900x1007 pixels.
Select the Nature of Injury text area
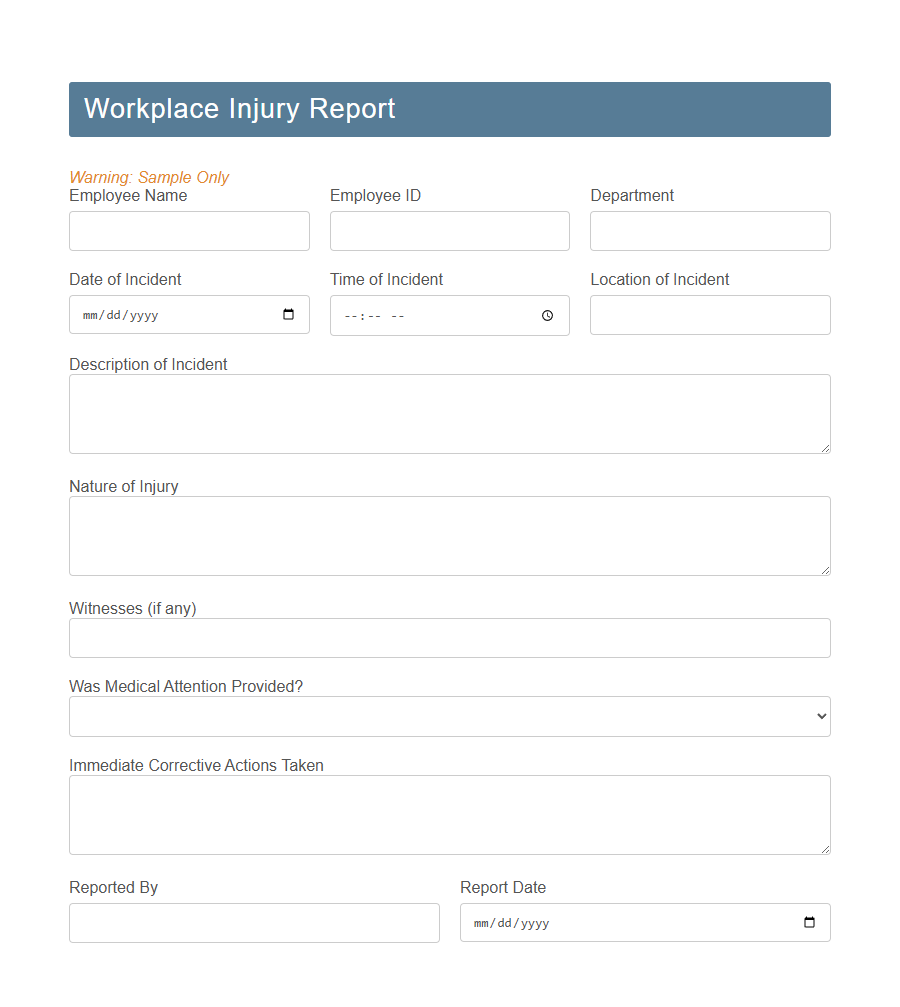[x=449, y=535]
